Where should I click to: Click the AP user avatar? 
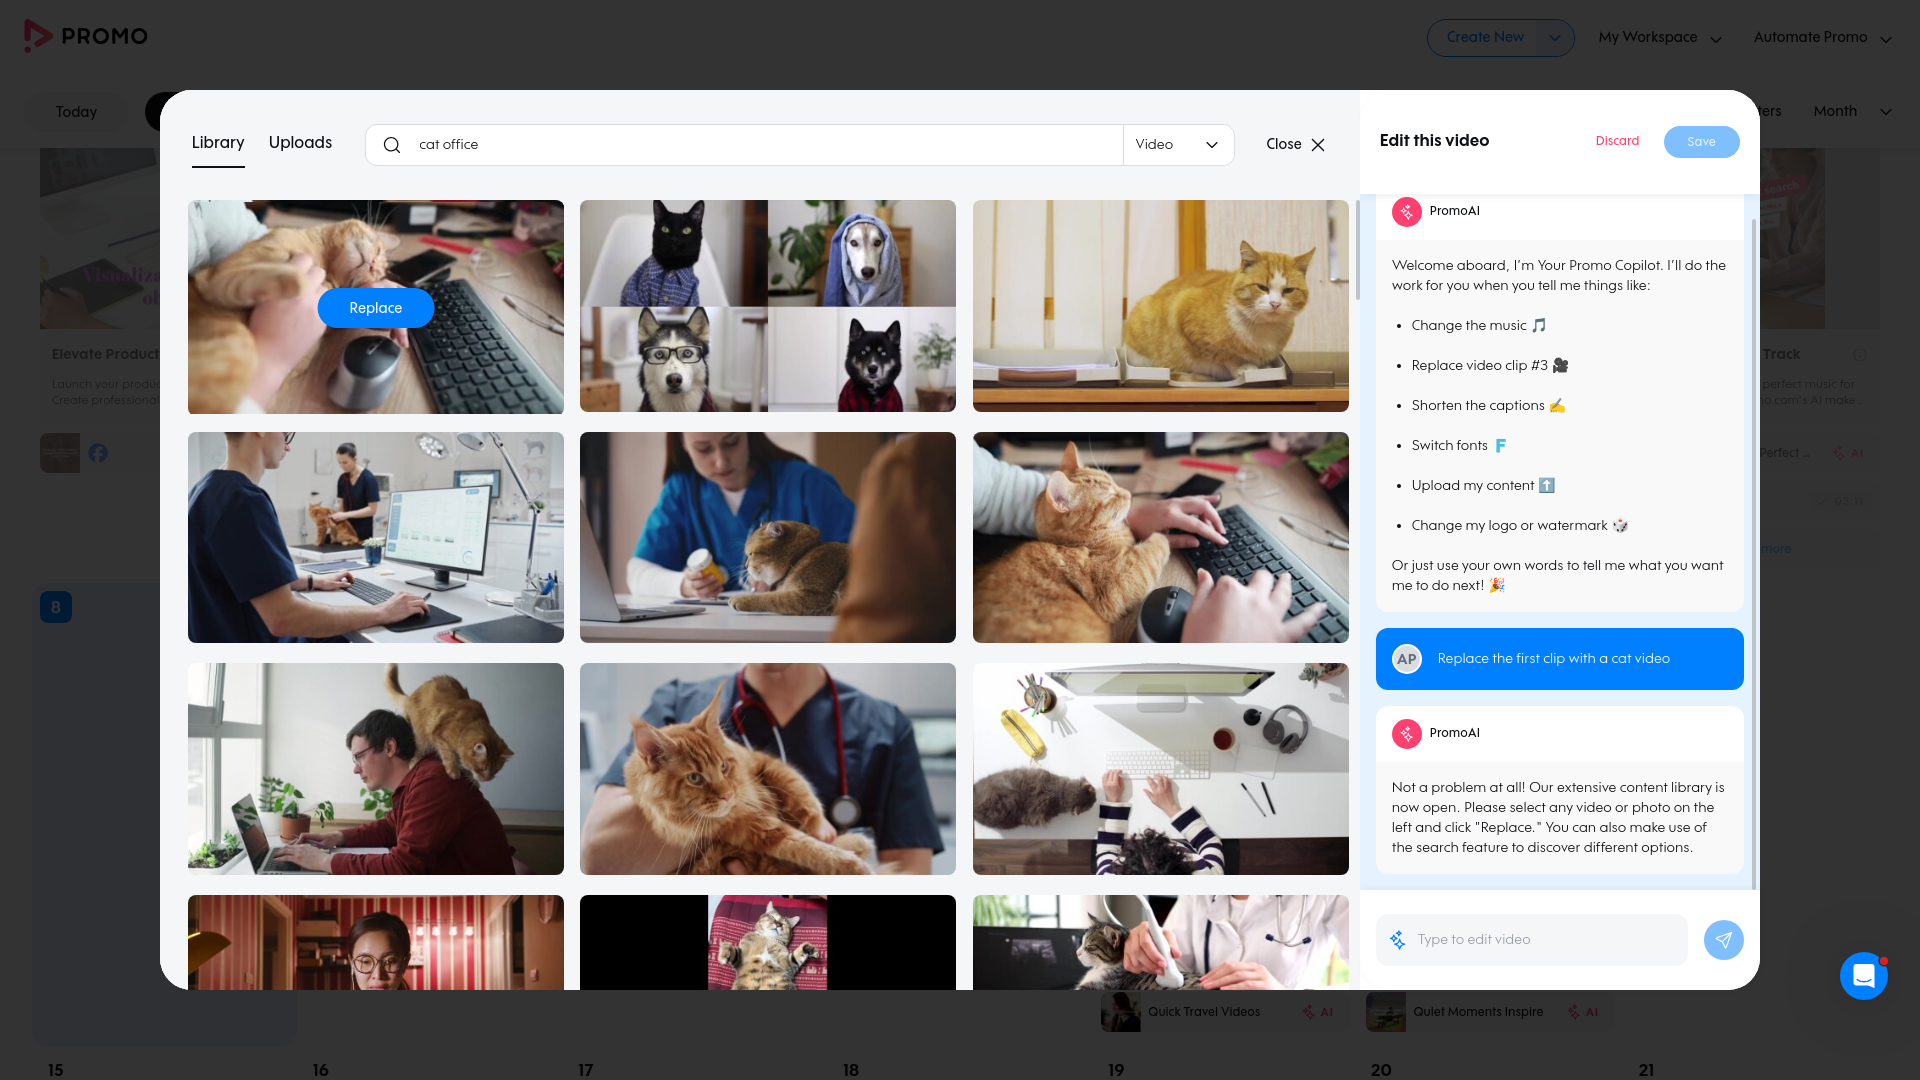coord(1407,659)
